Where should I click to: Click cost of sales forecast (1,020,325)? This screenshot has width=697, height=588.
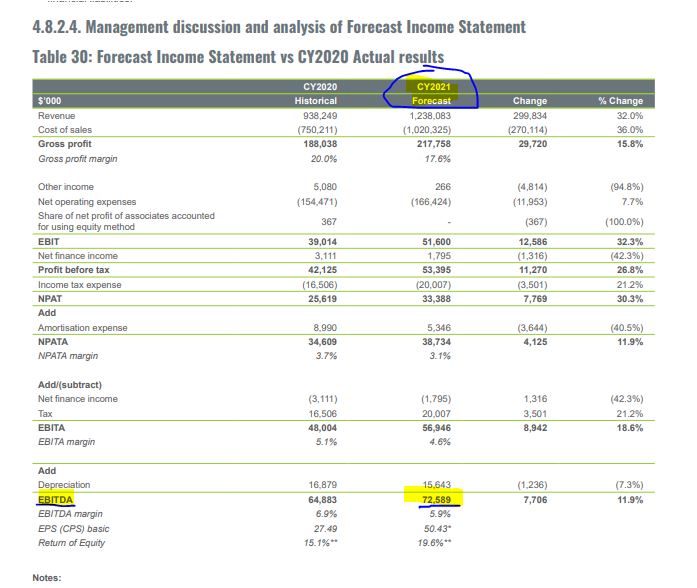[x=427, y=130]
